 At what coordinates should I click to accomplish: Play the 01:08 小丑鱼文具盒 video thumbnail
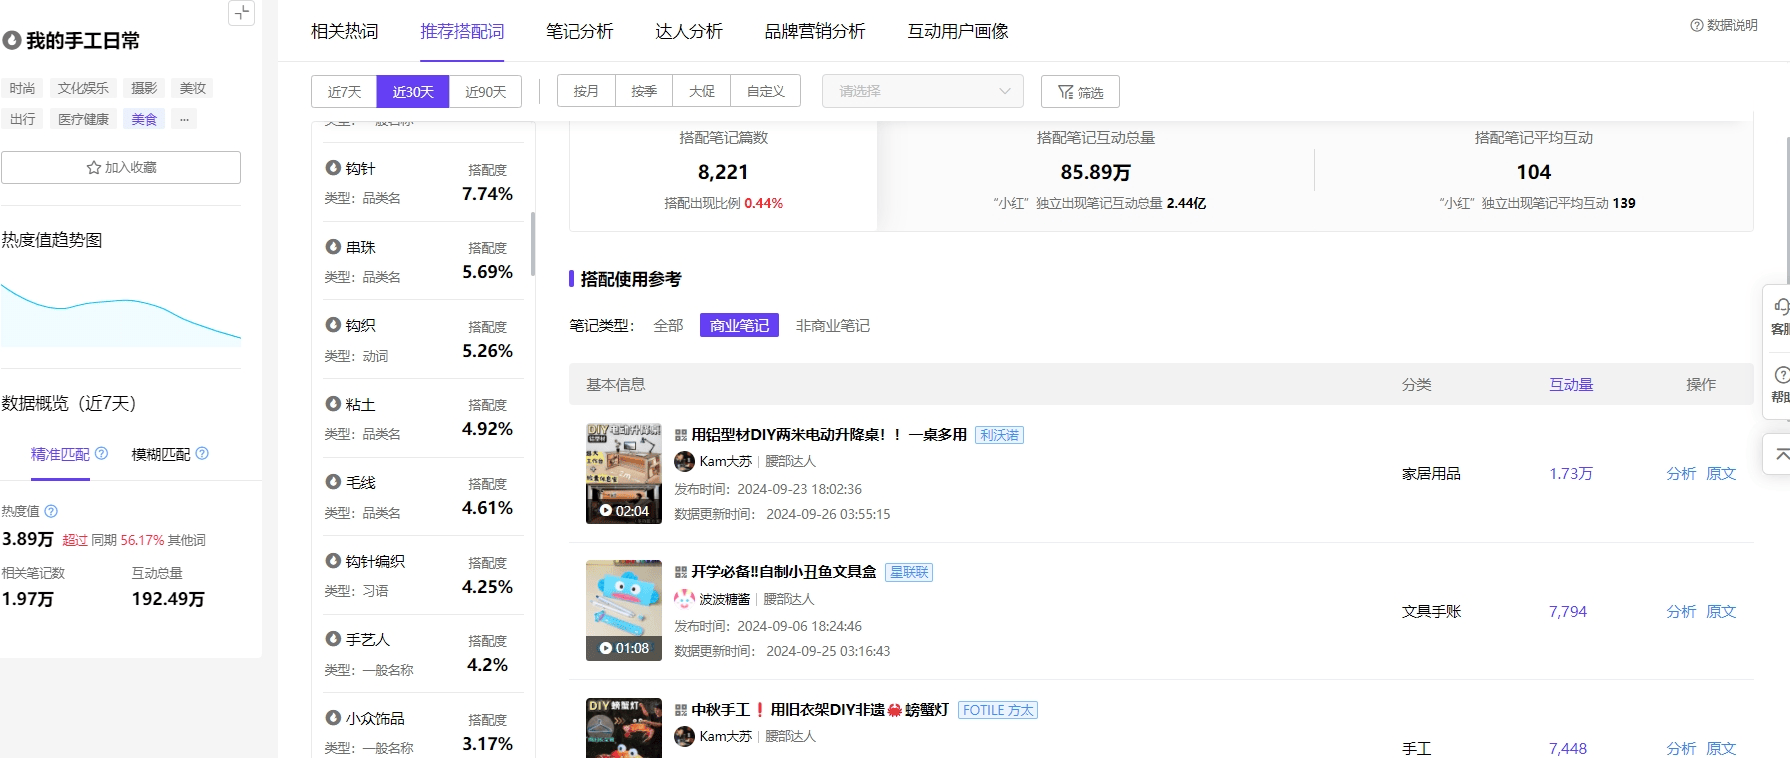624,611
